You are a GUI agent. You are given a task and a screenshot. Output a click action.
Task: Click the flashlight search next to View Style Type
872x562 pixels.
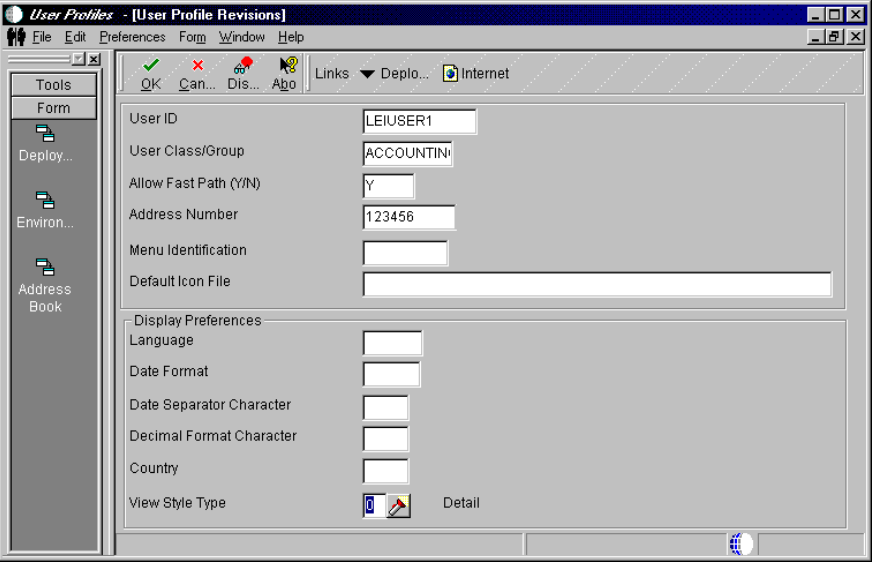(399, 506)
